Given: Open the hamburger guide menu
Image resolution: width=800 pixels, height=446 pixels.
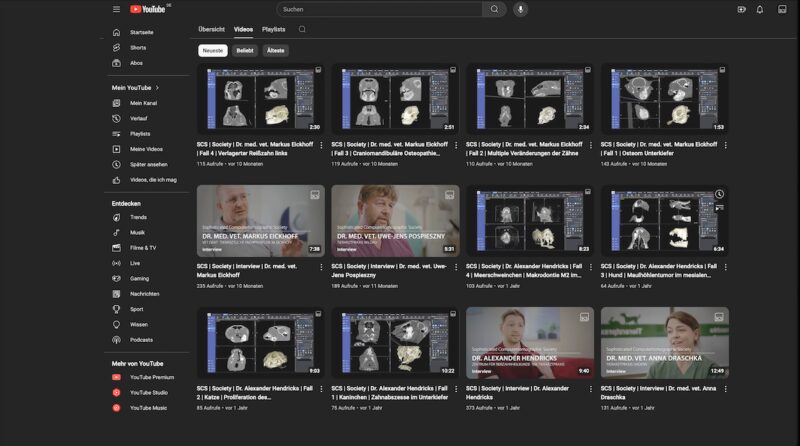Looking at the screenshot, I should click(116, 9).
